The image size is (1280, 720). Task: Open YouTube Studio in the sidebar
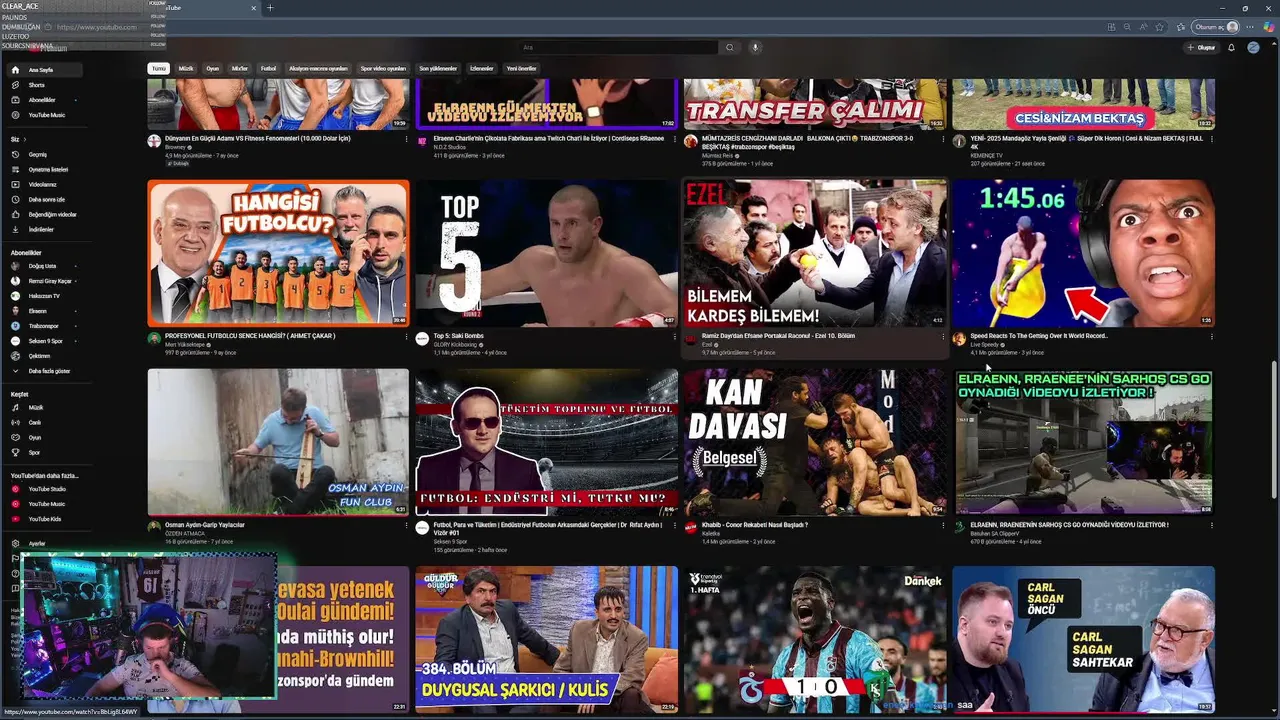[x=45, y=489]
